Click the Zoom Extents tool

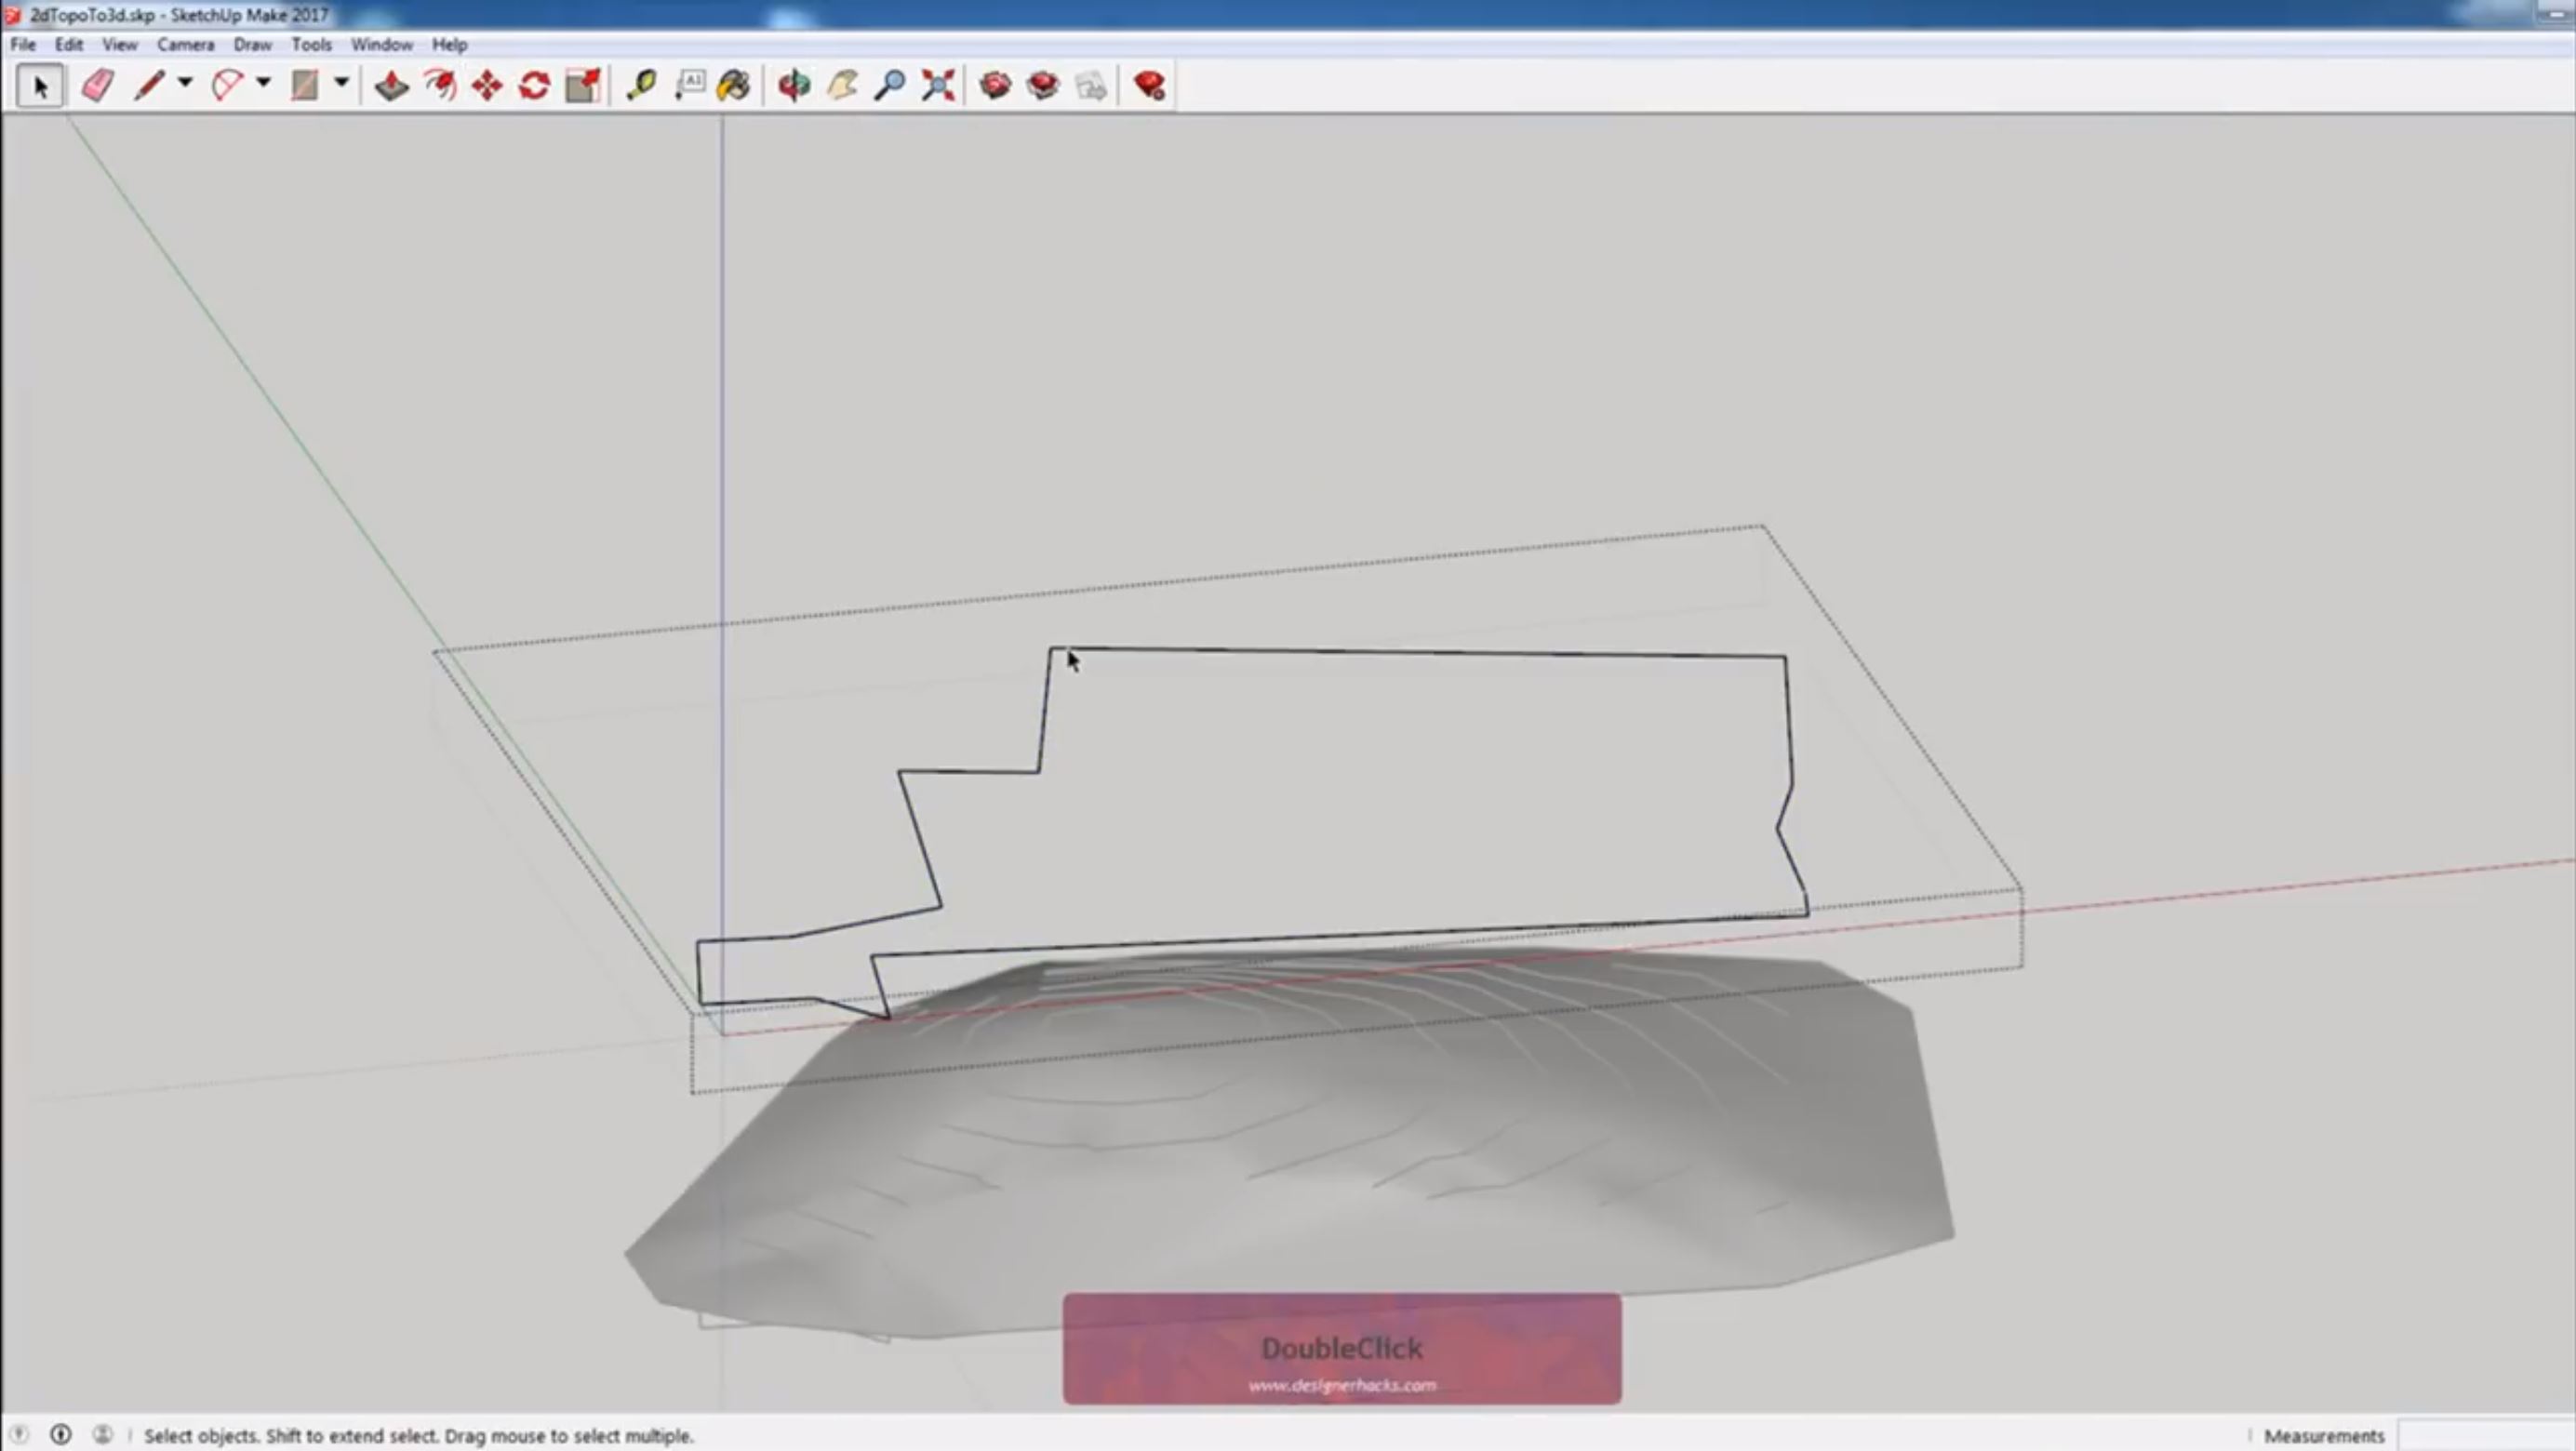938,86
